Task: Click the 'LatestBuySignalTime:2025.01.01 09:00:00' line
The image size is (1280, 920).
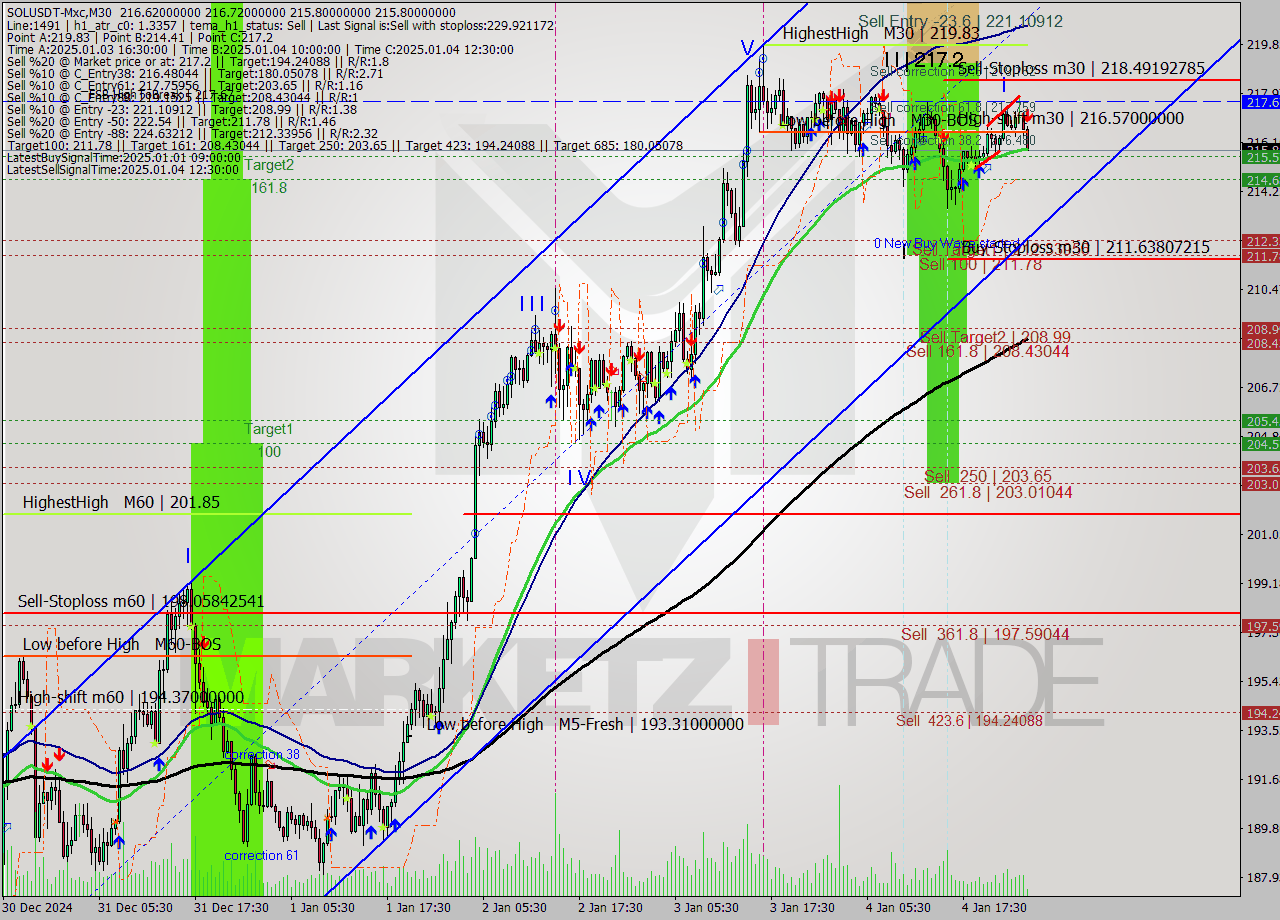Action: tap(125, 157)
